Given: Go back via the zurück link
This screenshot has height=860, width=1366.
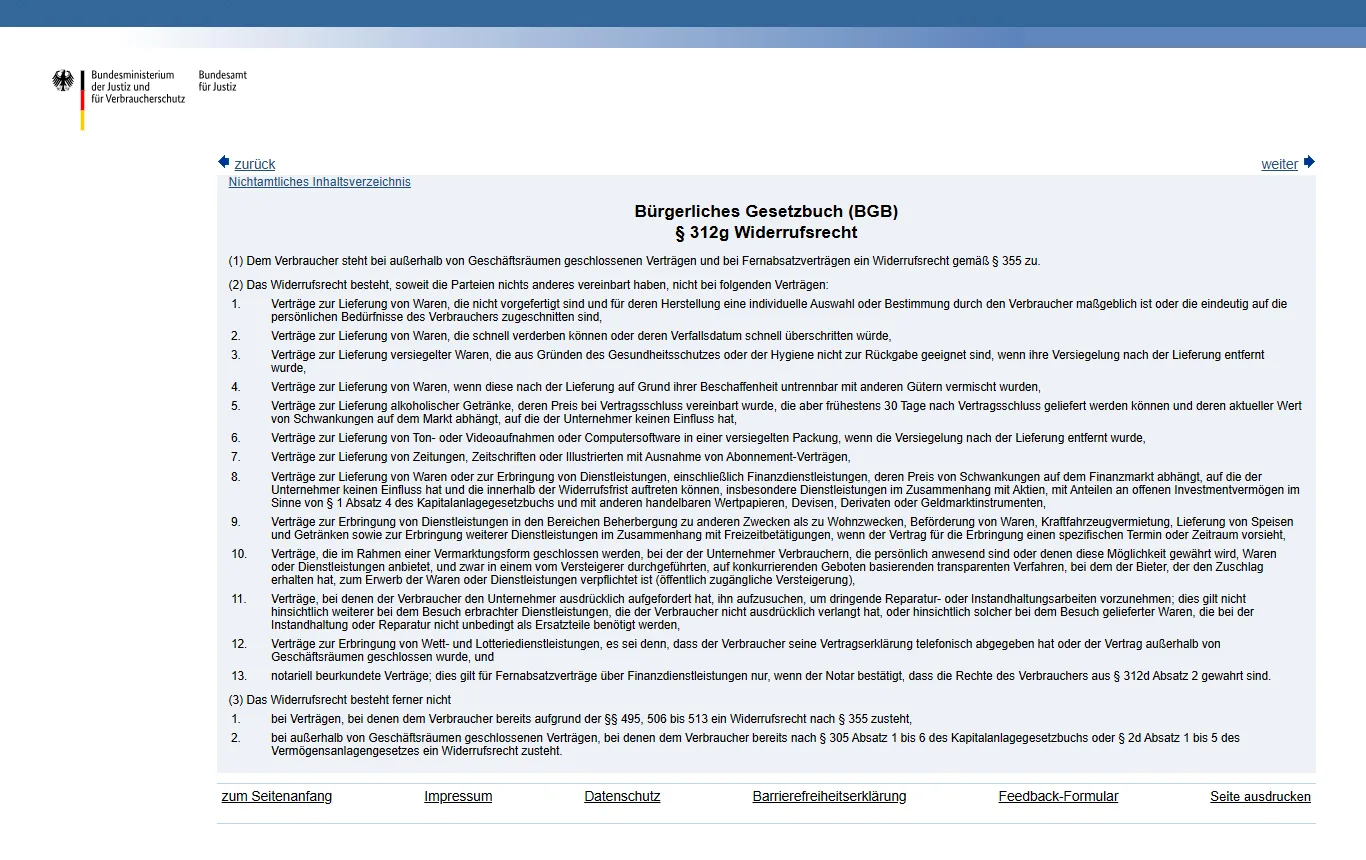Looking at the screenshot, I should [255, 164].
